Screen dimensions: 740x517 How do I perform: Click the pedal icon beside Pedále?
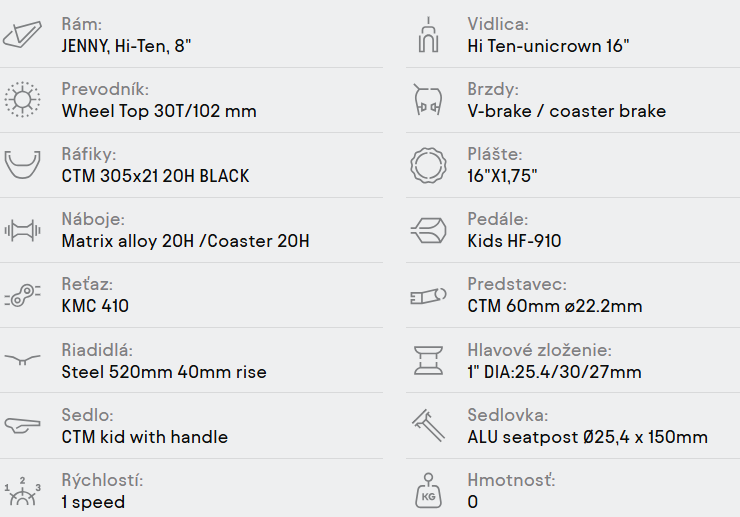(x=427, y=230)
